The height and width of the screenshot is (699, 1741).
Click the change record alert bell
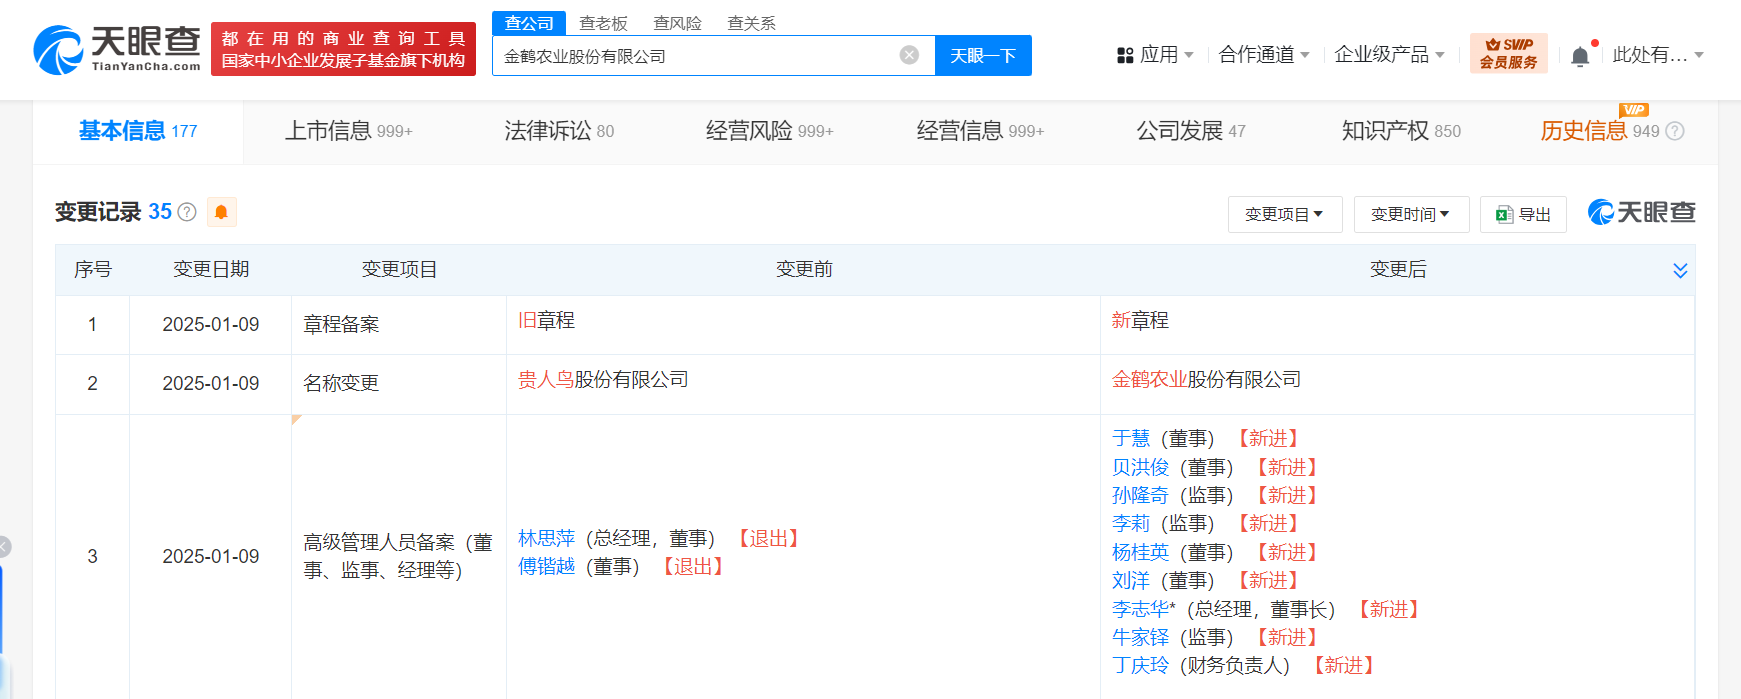point(221,212)
